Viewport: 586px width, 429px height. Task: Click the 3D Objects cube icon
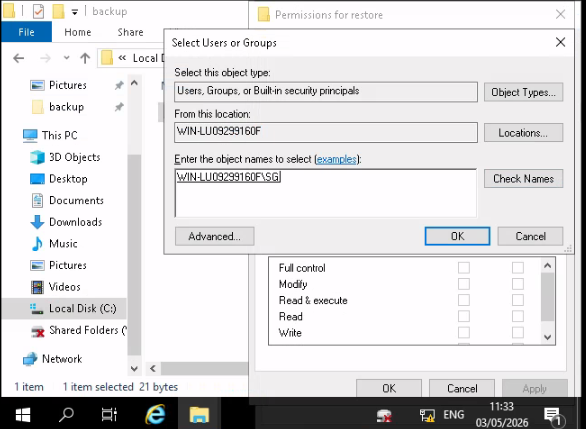click(37, 157)
